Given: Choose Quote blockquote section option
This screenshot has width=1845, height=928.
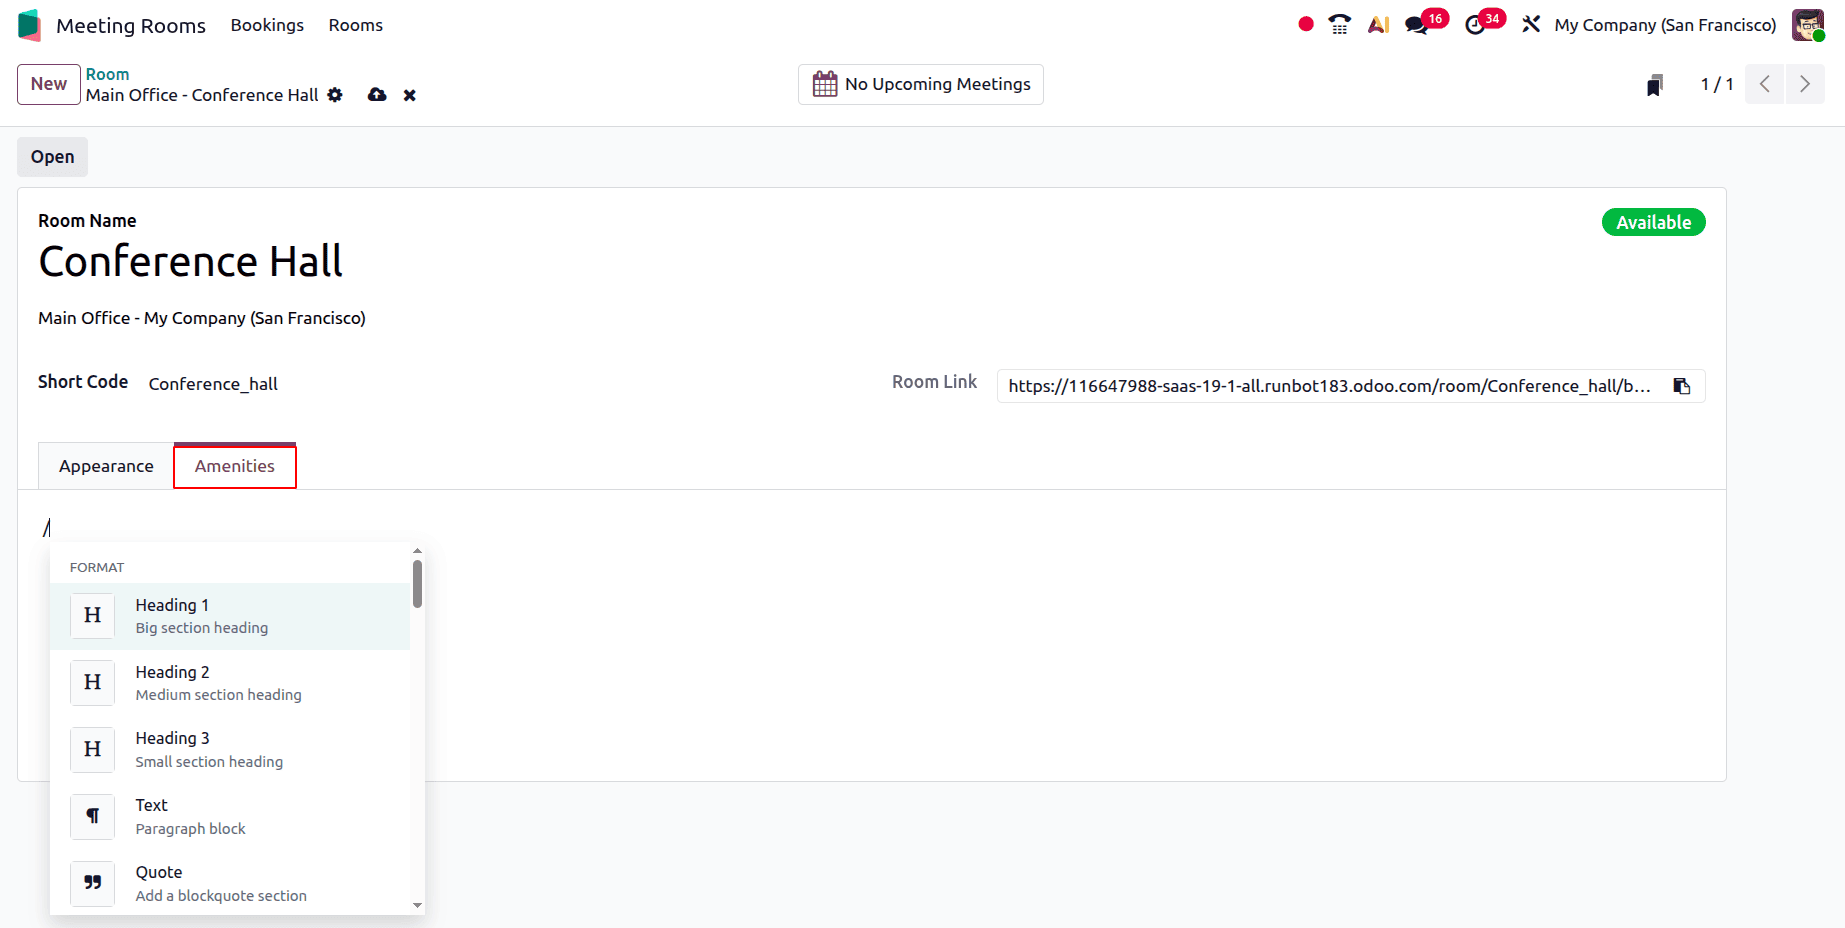Looking at the screenshot, I should tap(230, 883).
